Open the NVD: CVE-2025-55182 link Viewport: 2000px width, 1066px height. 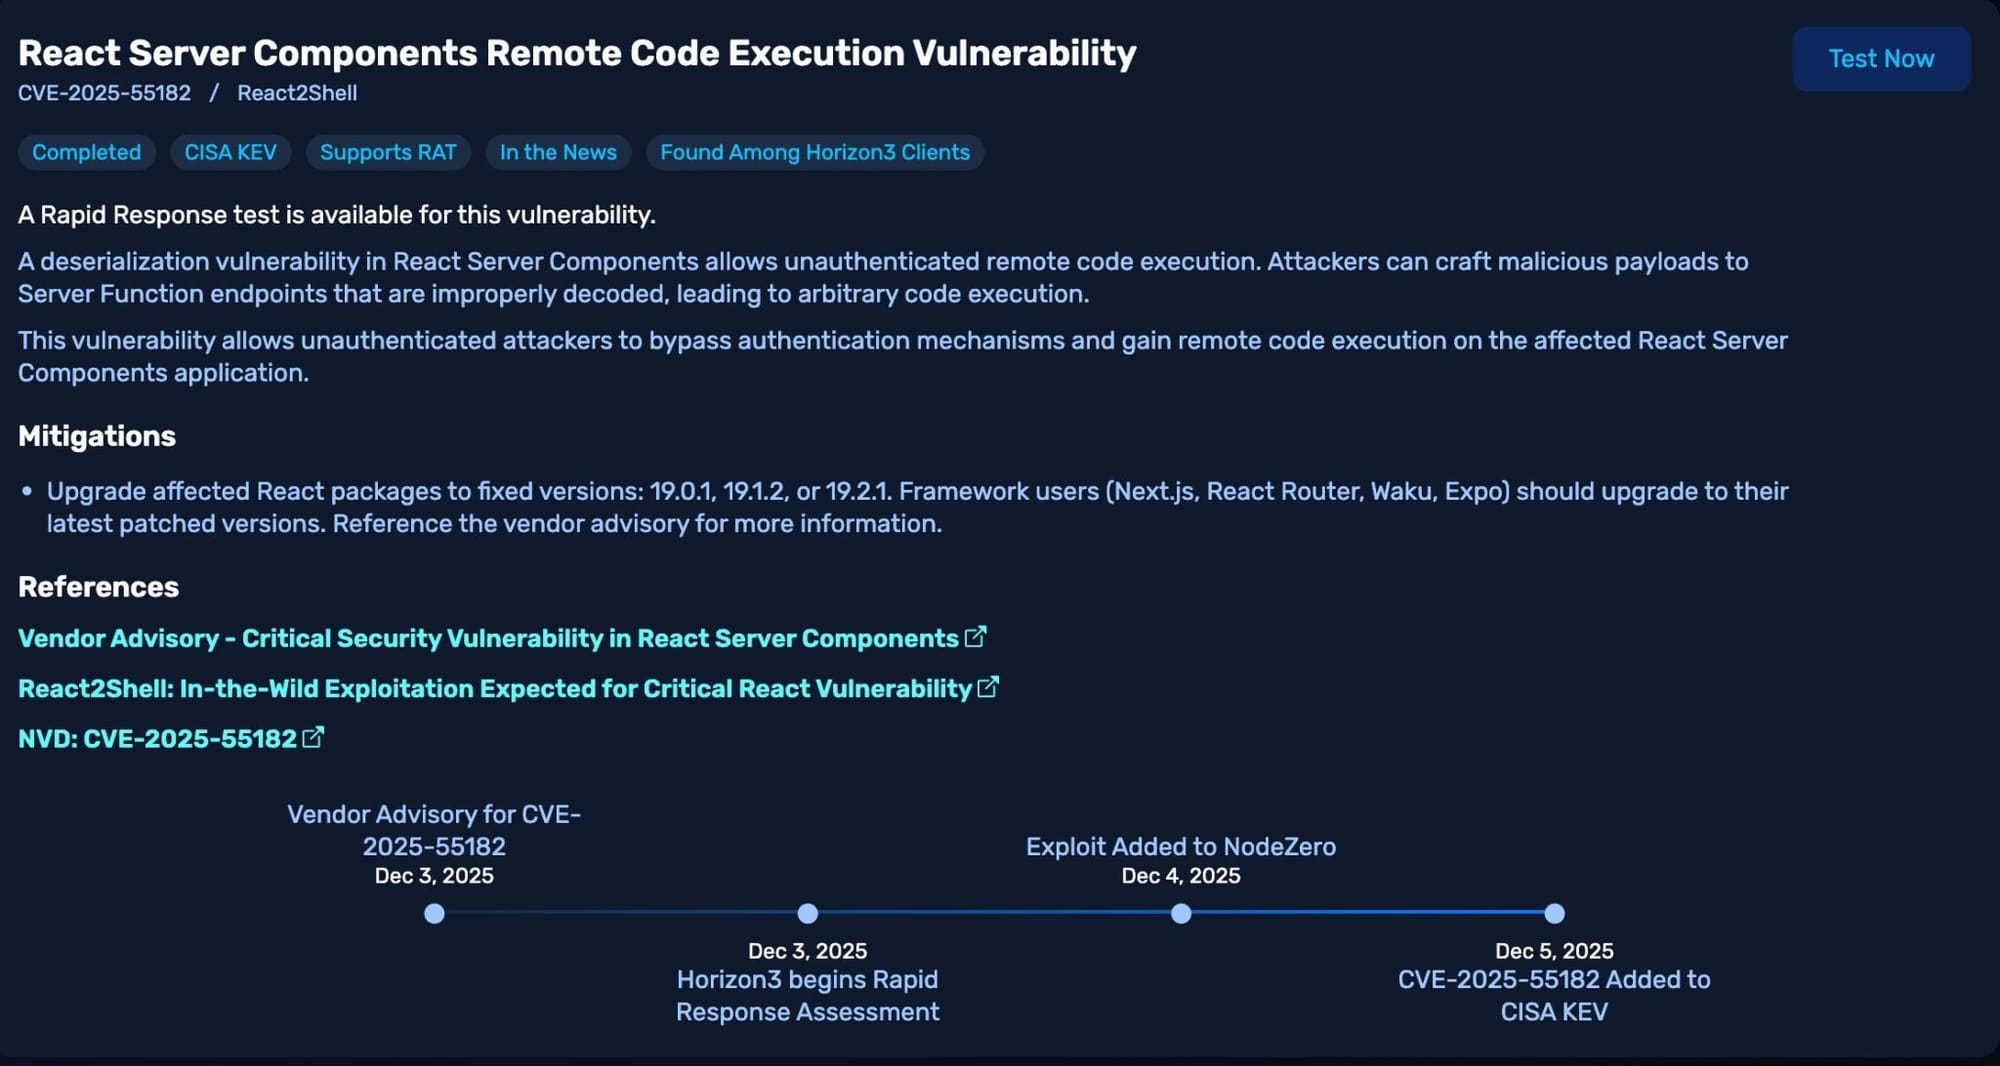157,739
